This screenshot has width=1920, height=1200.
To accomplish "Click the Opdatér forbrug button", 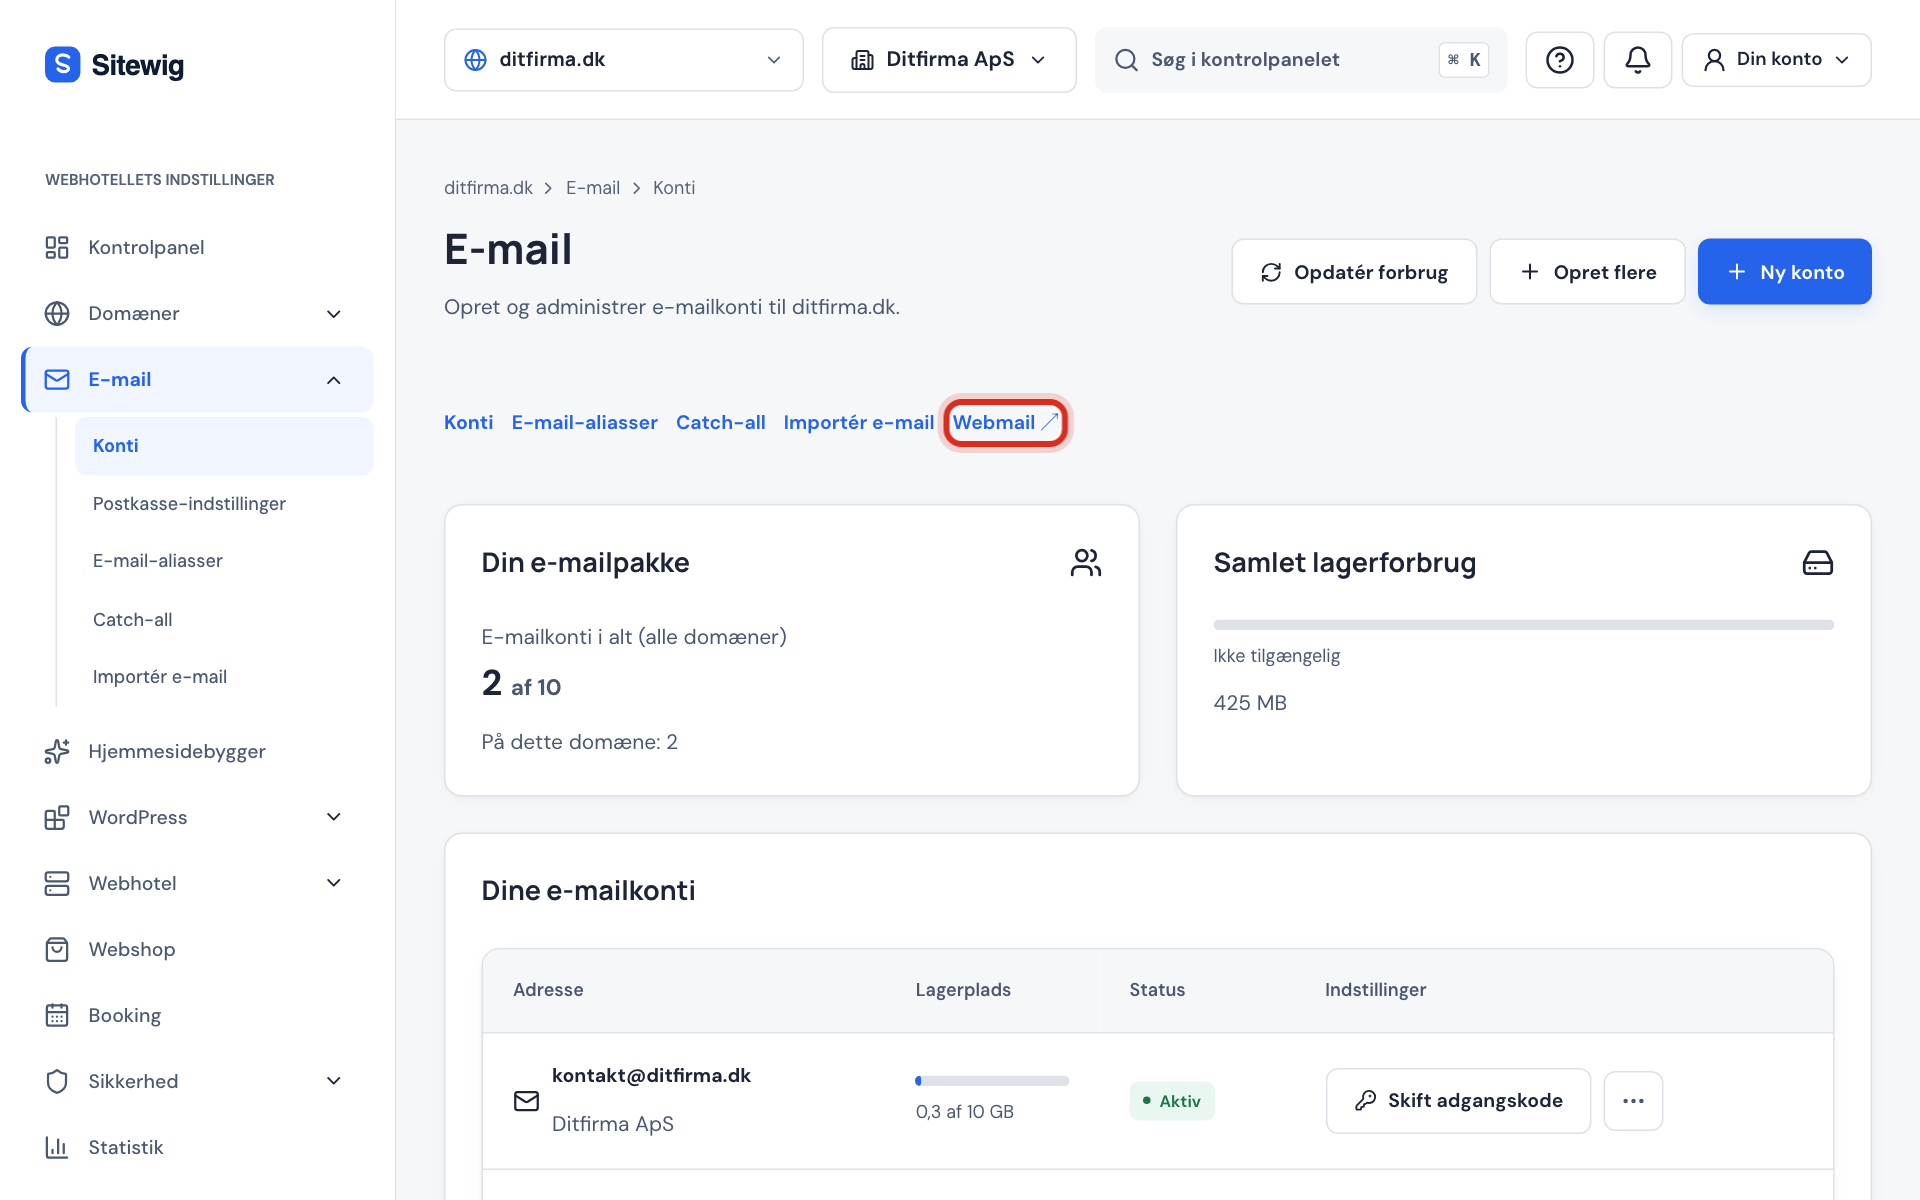I will coord(1354,272).
